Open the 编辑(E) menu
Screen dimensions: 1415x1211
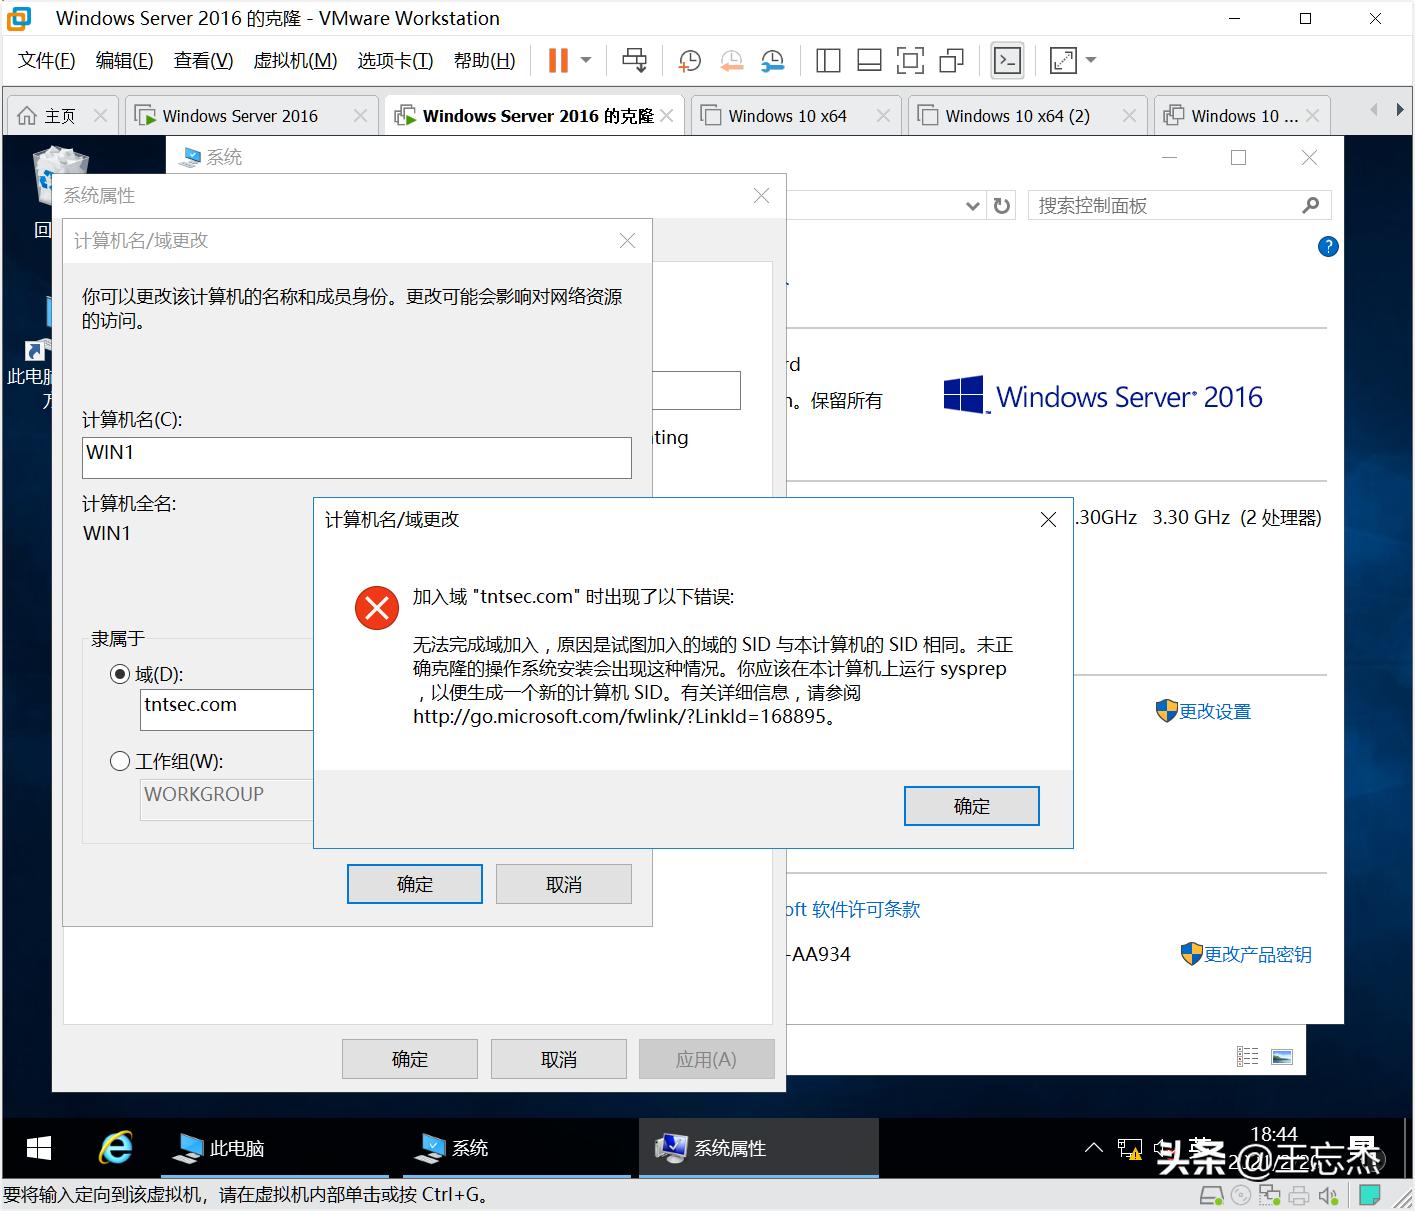click(x=124, y=60)
